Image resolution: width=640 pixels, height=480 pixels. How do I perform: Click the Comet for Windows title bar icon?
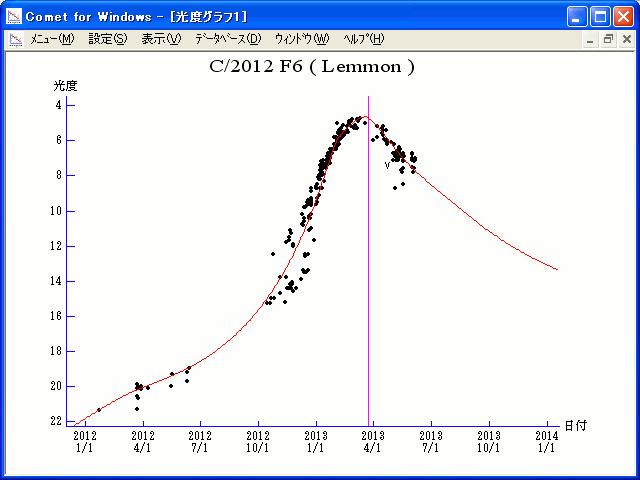14,16
